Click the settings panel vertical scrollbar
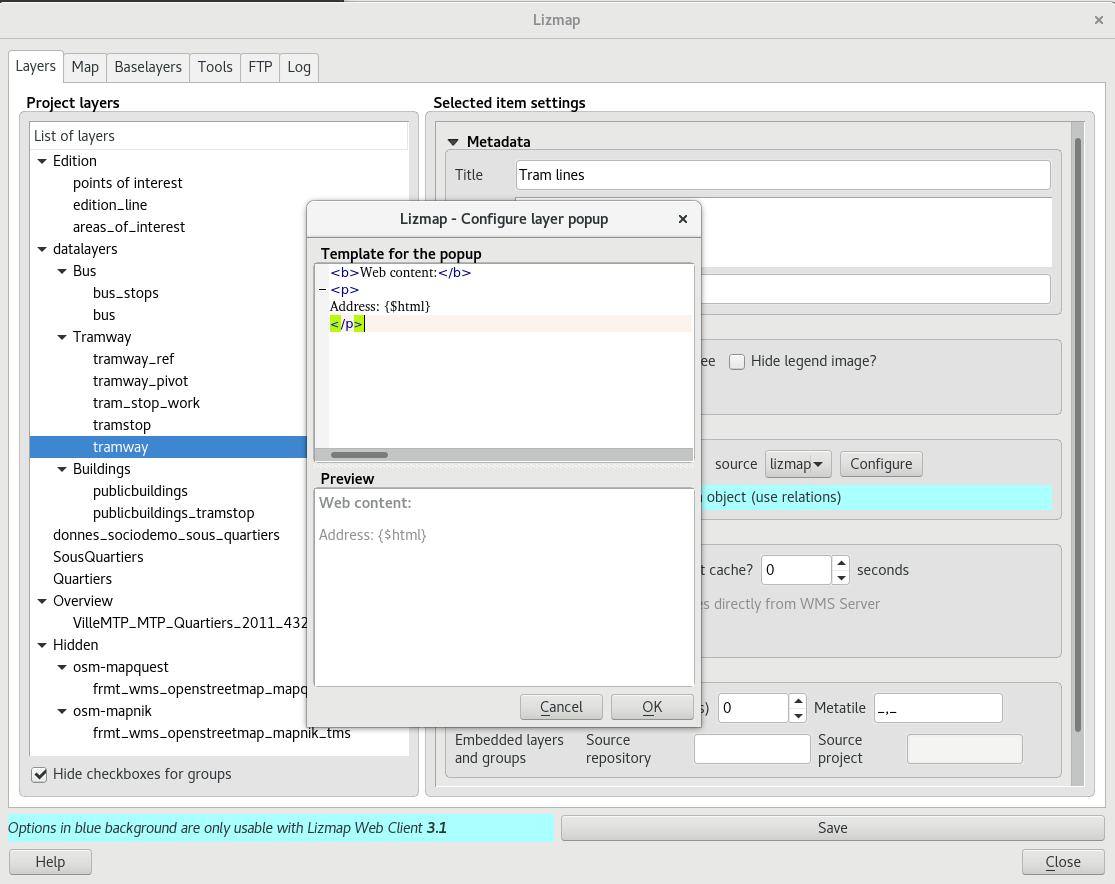 click(1078, 434)
